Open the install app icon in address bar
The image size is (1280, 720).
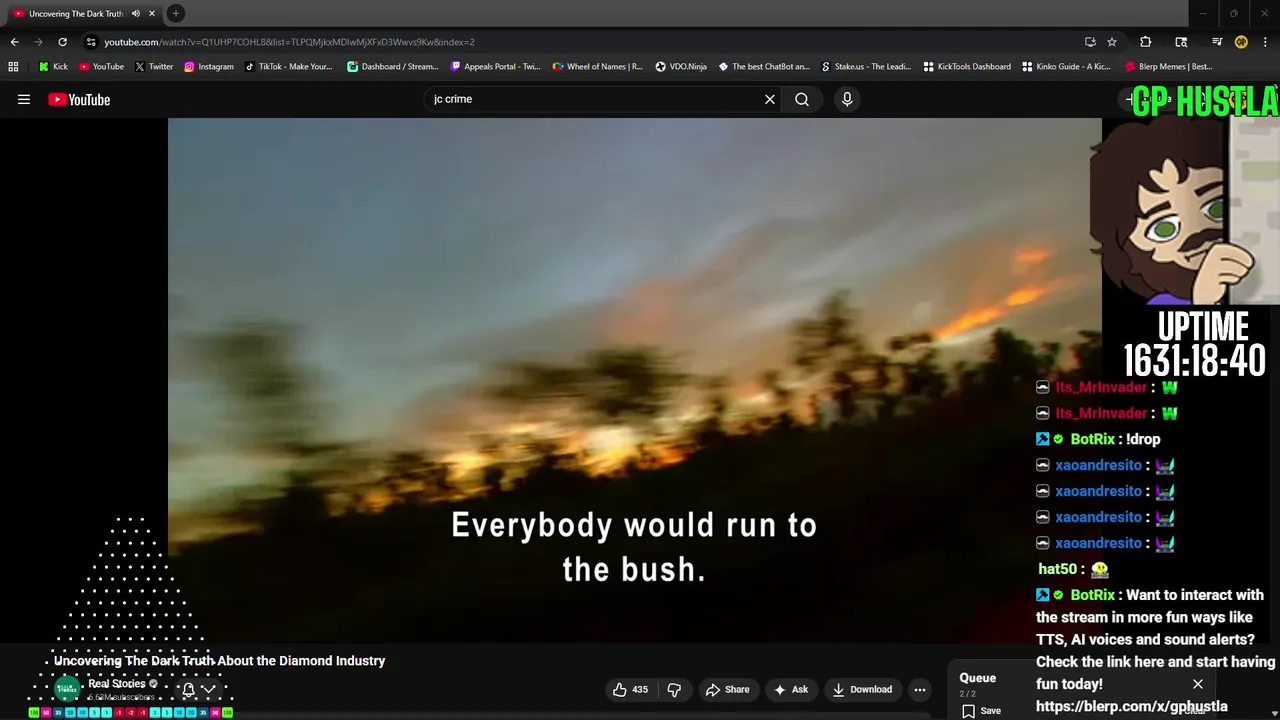pos(1090,42)
